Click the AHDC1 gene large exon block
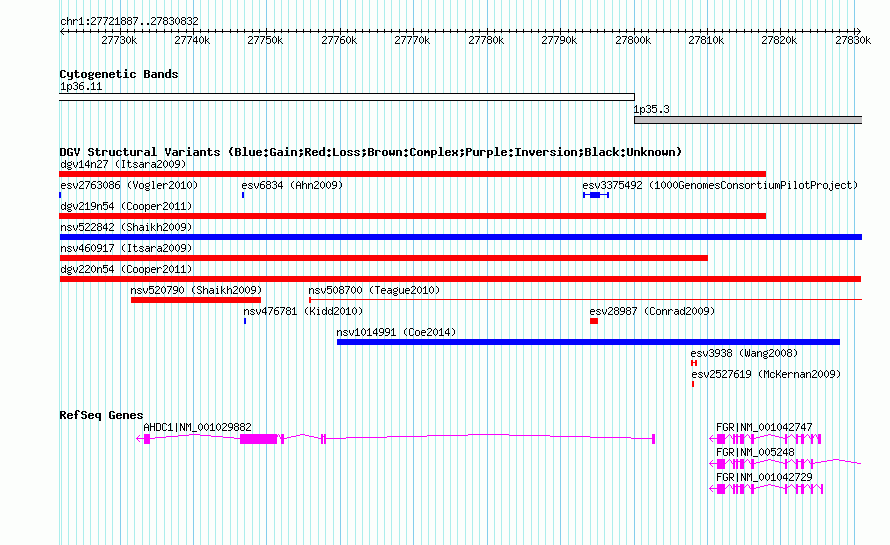The height and width of the screenshot is (545, 890). [x=258, y=439]
